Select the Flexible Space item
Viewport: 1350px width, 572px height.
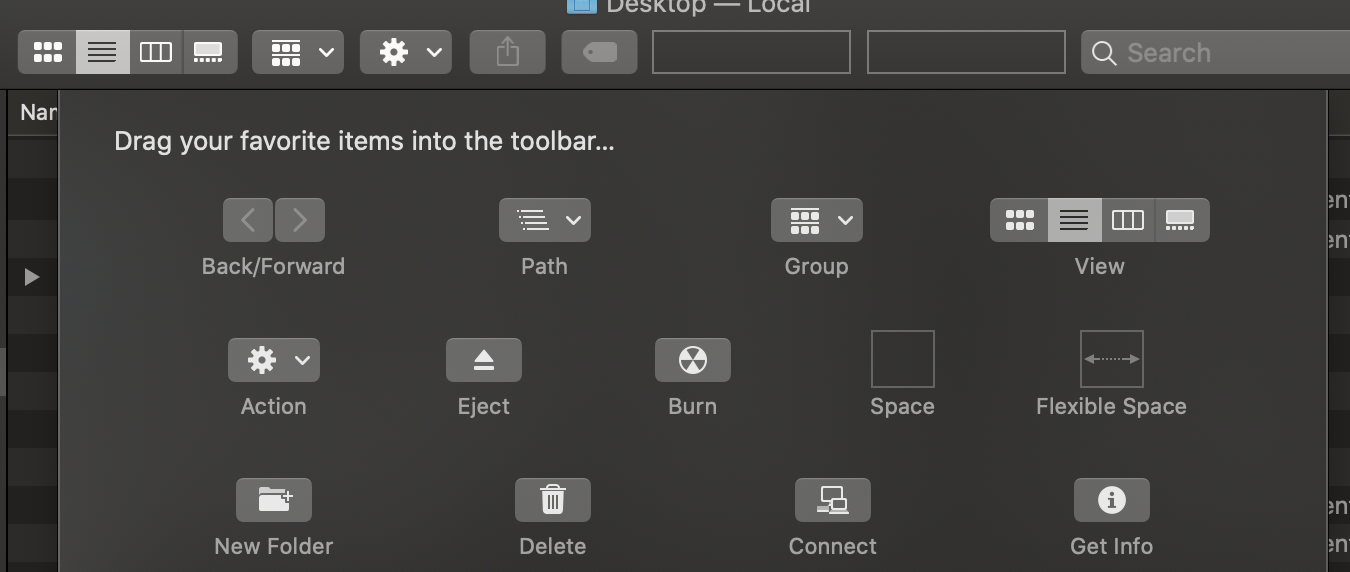pyautogui.click(x=1112, y=359)
